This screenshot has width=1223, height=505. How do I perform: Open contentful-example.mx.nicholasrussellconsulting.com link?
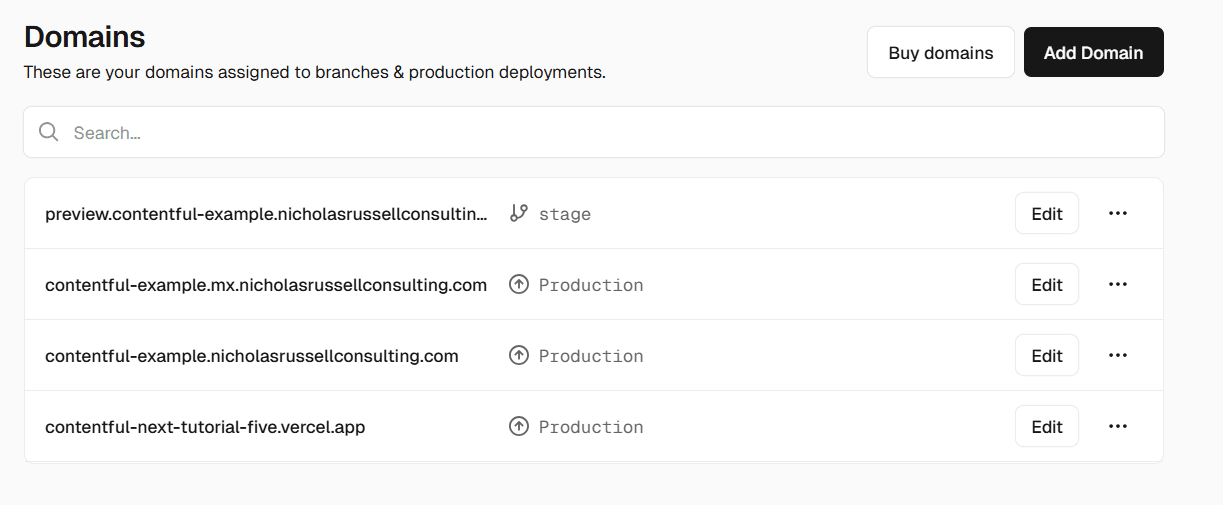[266, 285]
